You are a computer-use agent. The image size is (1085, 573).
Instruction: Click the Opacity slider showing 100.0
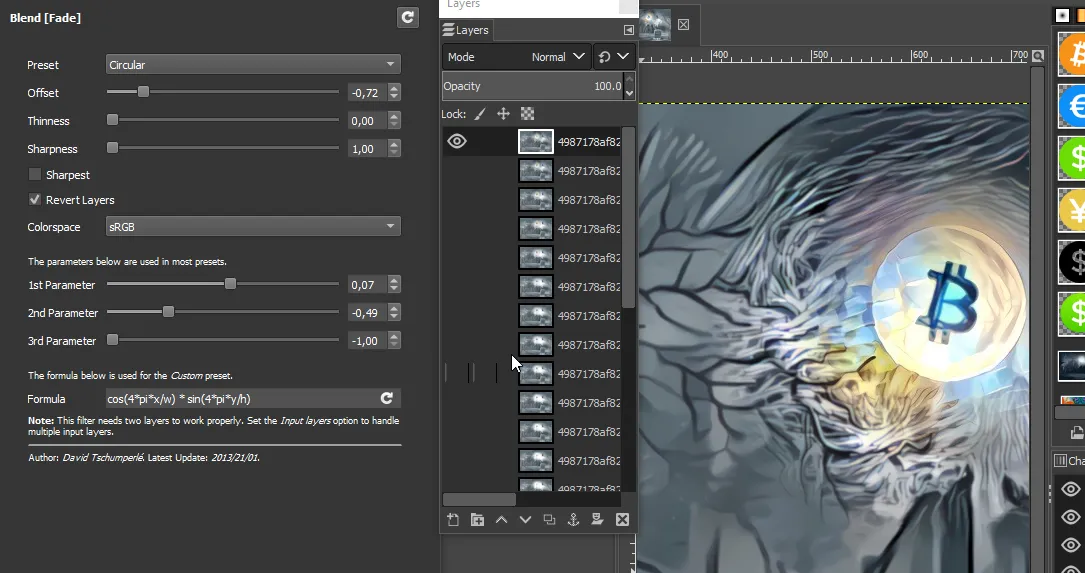[534, 87]
